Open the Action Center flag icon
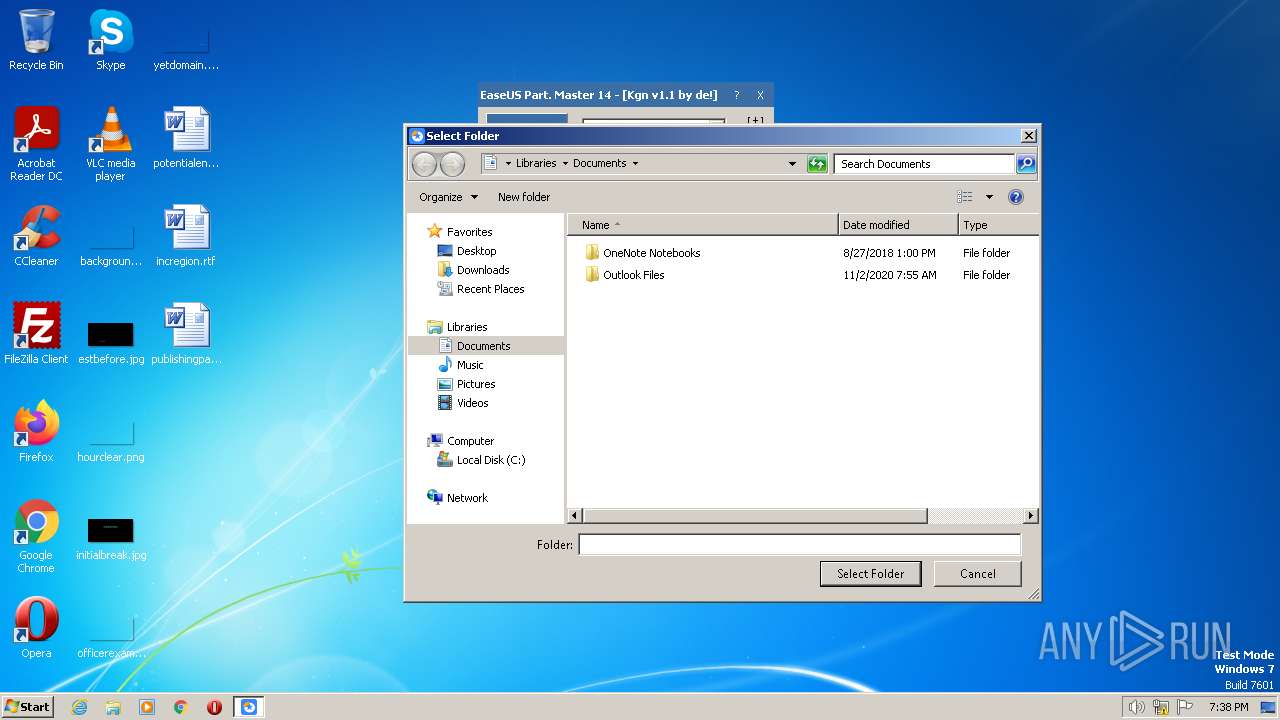This screenshot has height=720, width=1280. [1185, 707]
